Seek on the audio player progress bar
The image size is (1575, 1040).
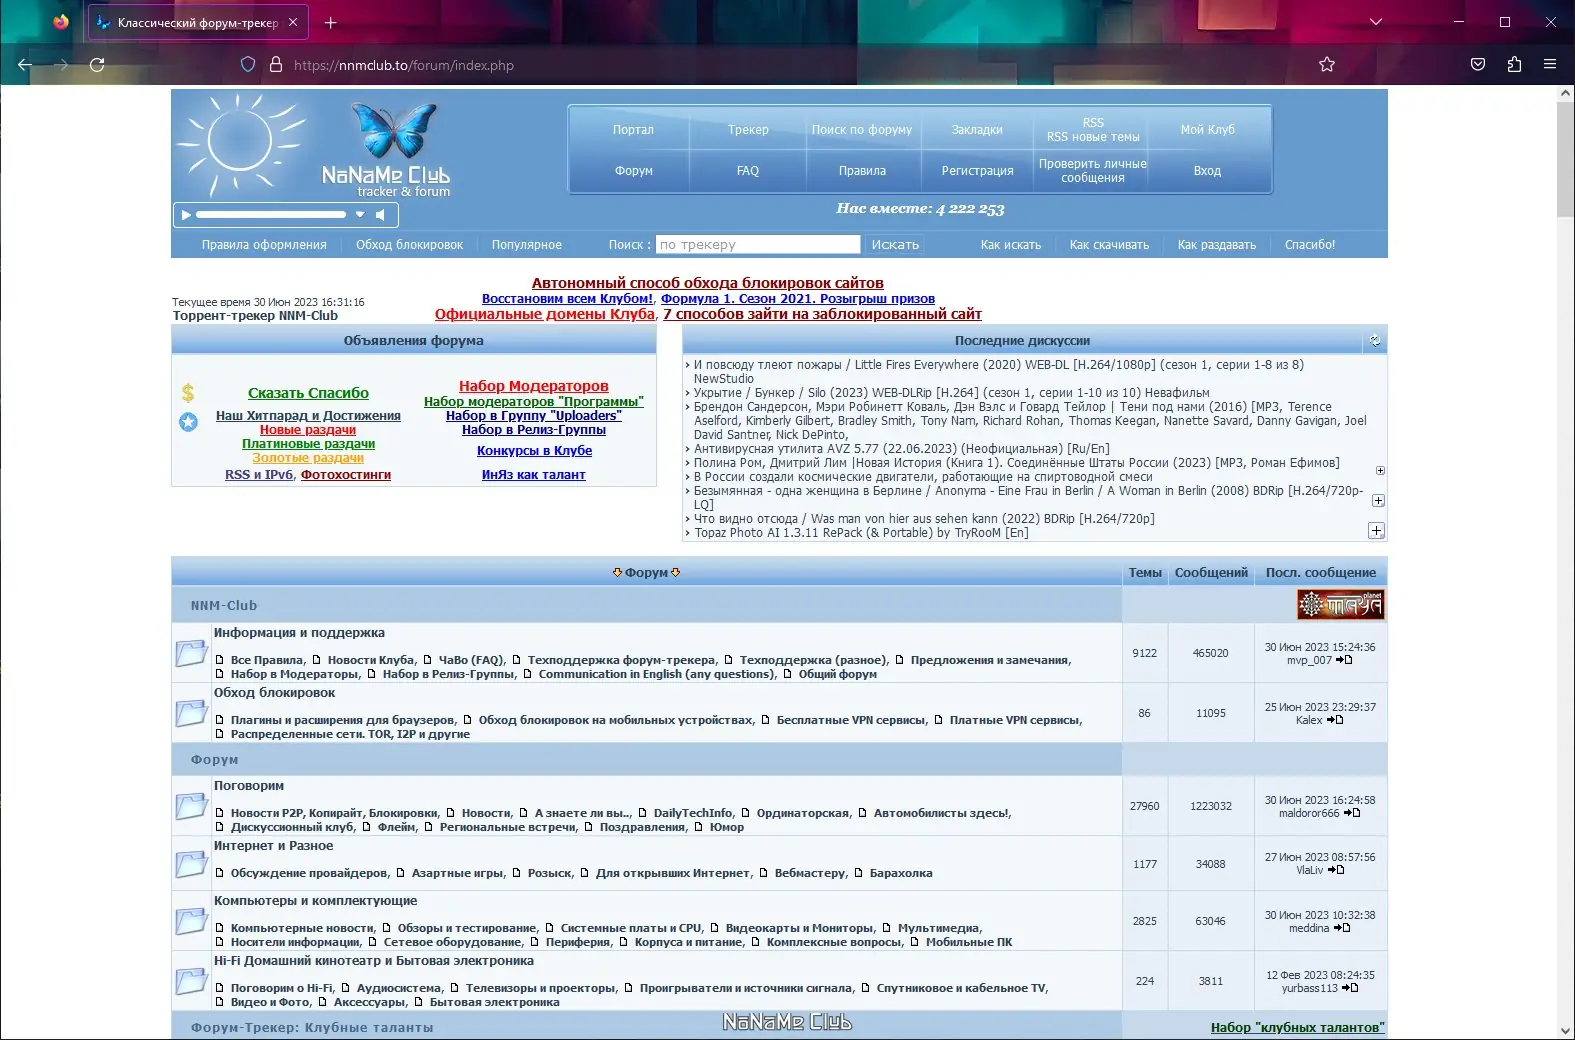pos(270,214)
